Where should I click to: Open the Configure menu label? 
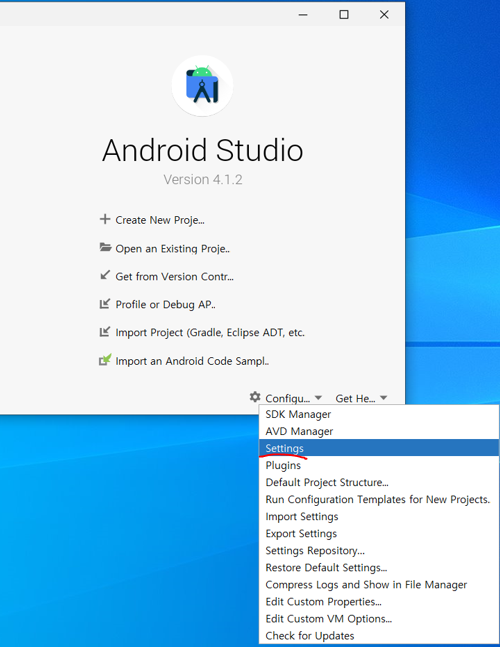coord(288,399)
